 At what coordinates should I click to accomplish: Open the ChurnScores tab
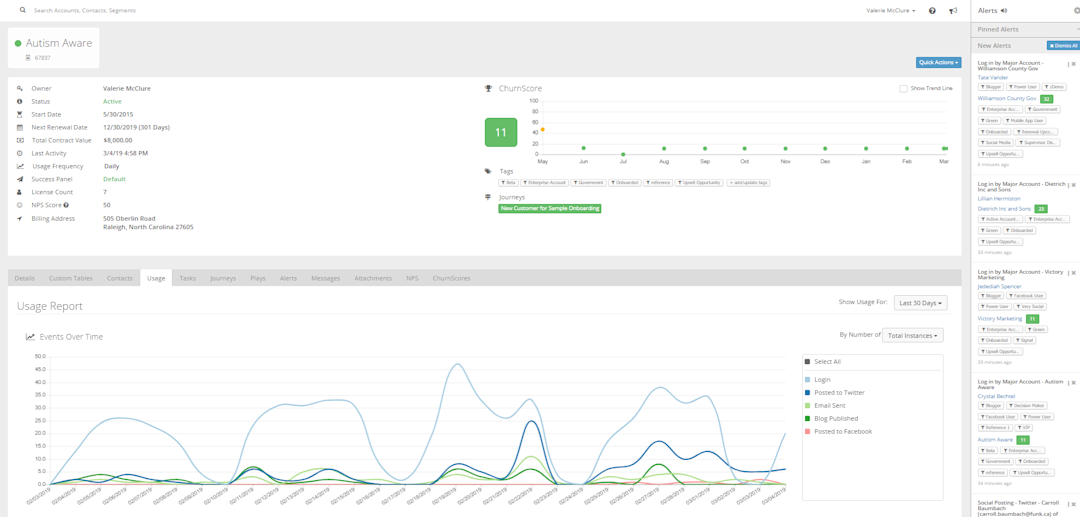pos(451,278)
